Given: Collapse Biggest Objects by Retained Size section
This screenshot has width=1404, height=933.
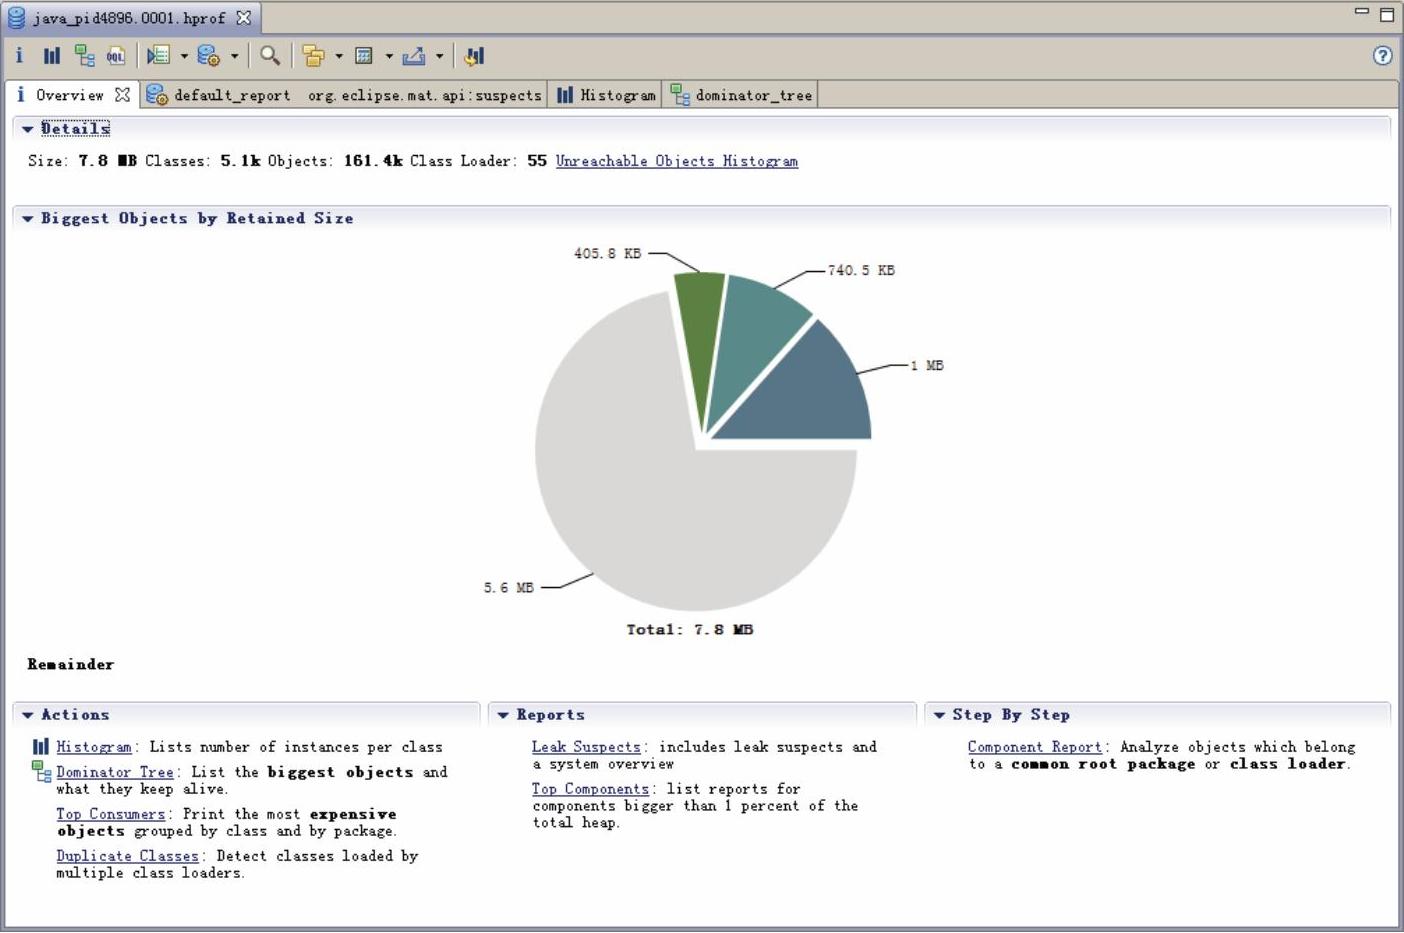Looking at the screenshot, I should coord(28,218).
